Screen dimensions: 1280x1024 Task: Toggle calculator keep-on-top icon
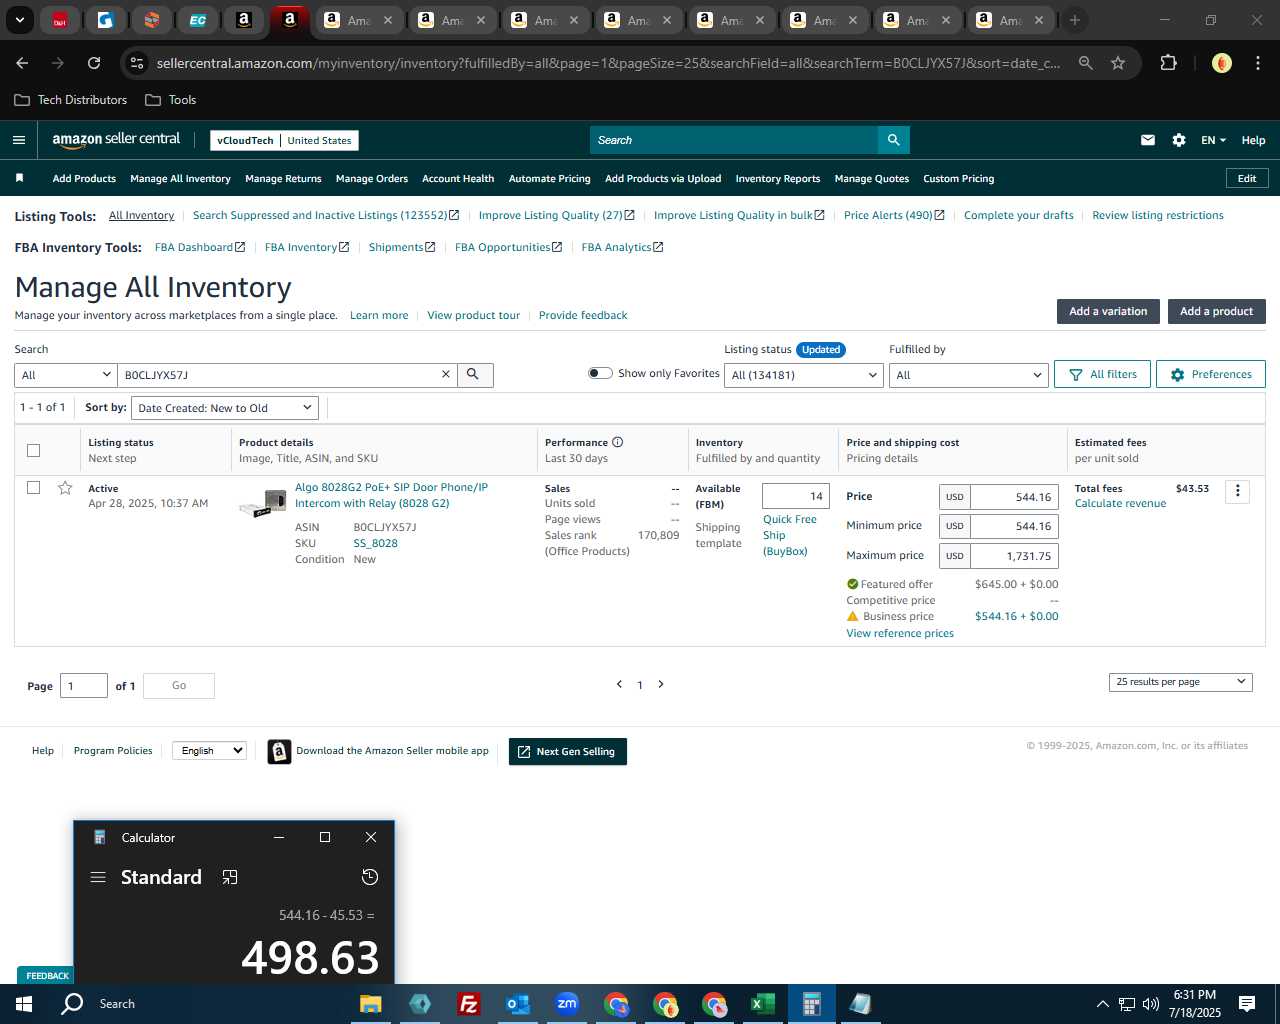click(x=230, y=877)
